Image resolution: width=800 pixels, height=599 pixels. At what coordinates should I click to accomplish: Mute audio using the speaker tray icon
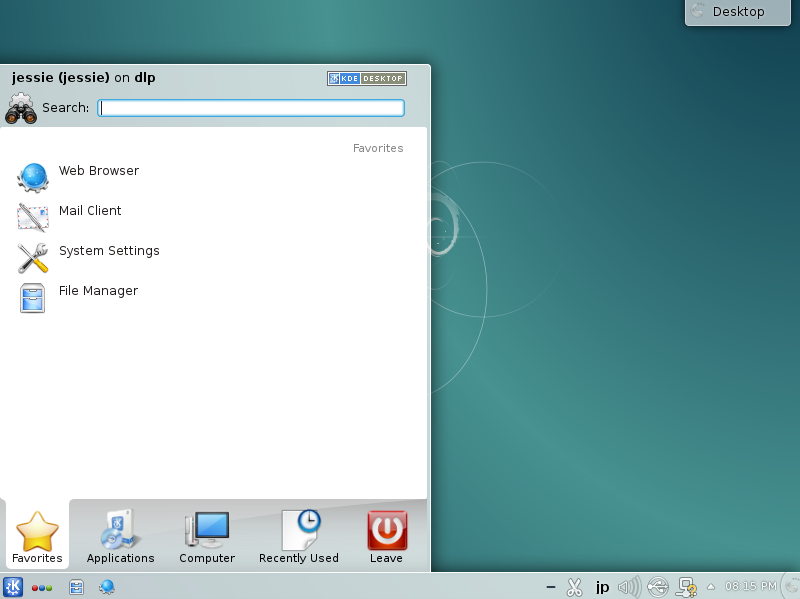pyautogui.click(x=628, y=587)
